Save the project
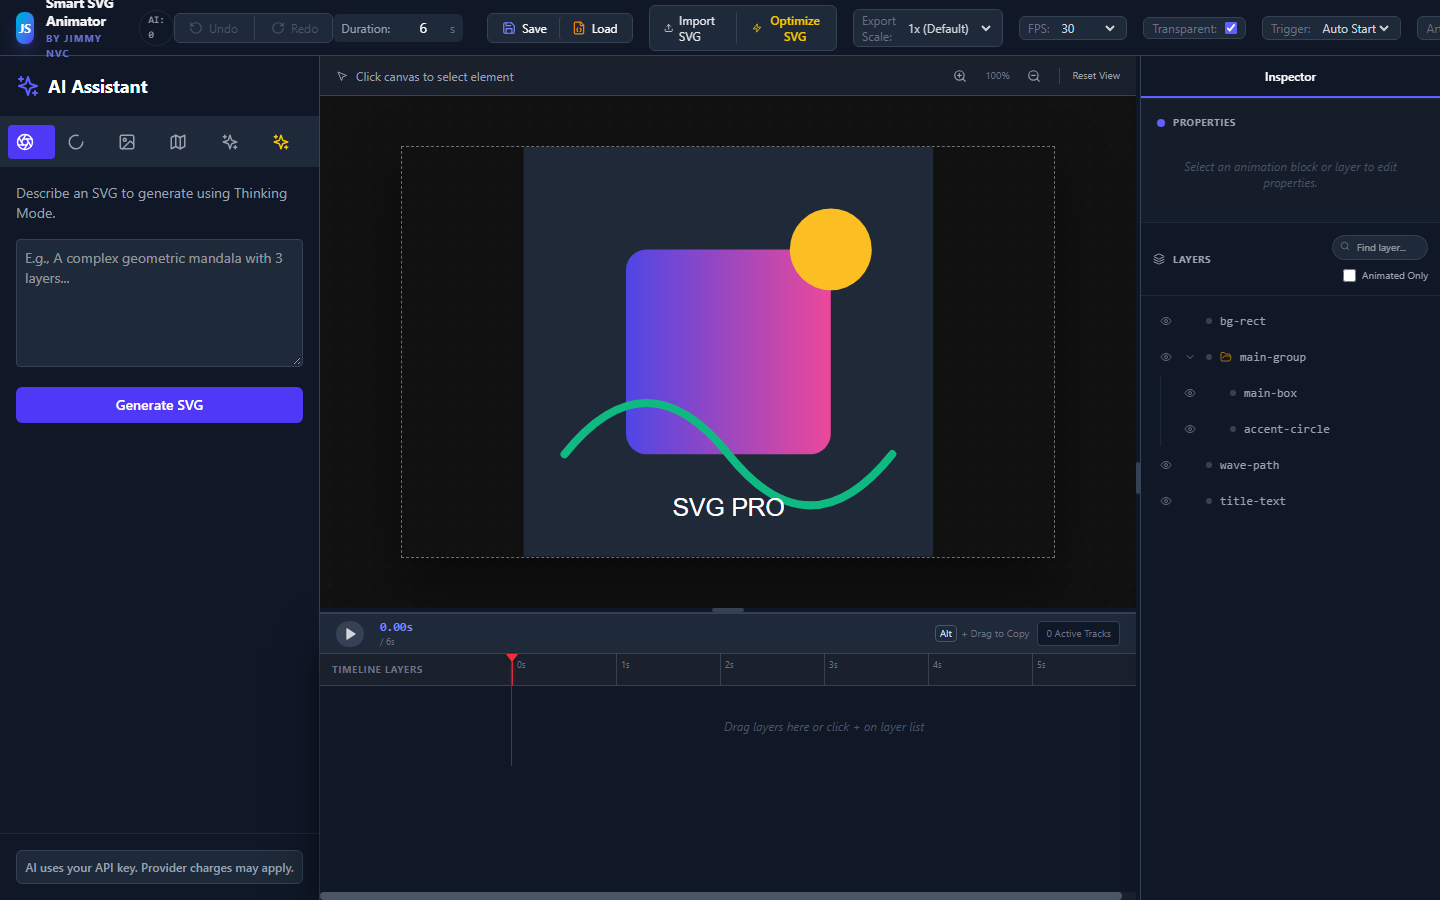Screen dimensions: 1440x900 point(524,28)
